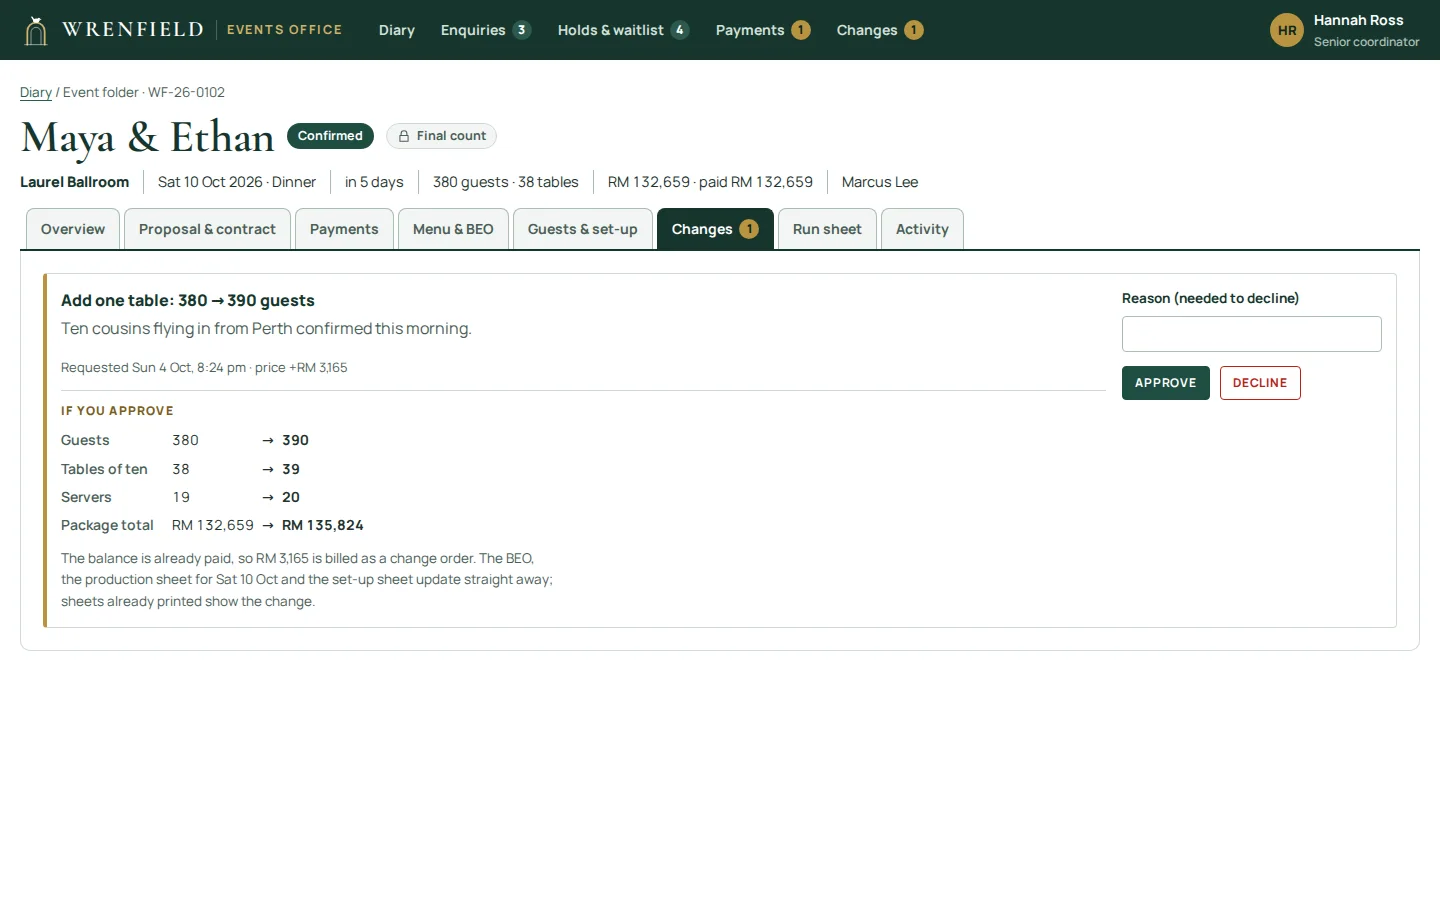Go to the Run sheet tab
1440x900 pixels.
(x=827, y=229)
